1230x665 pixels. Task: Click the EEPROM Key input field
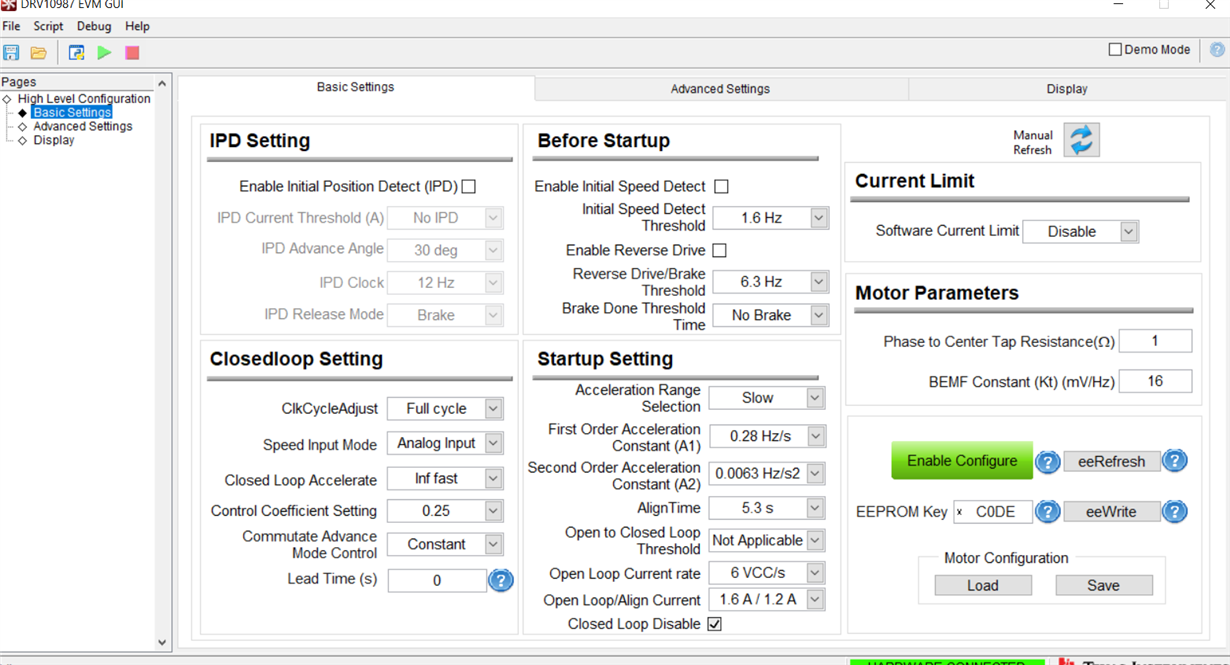point(993,511)
